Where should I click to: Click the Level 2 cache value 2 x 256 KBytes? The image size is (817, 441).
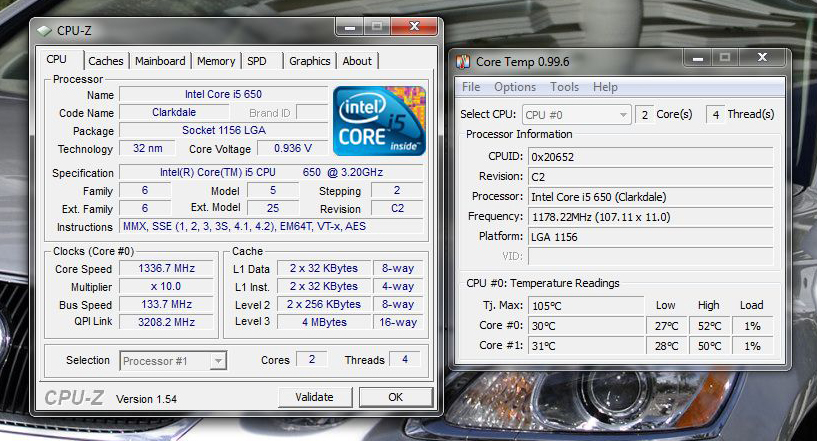[324, 304]
